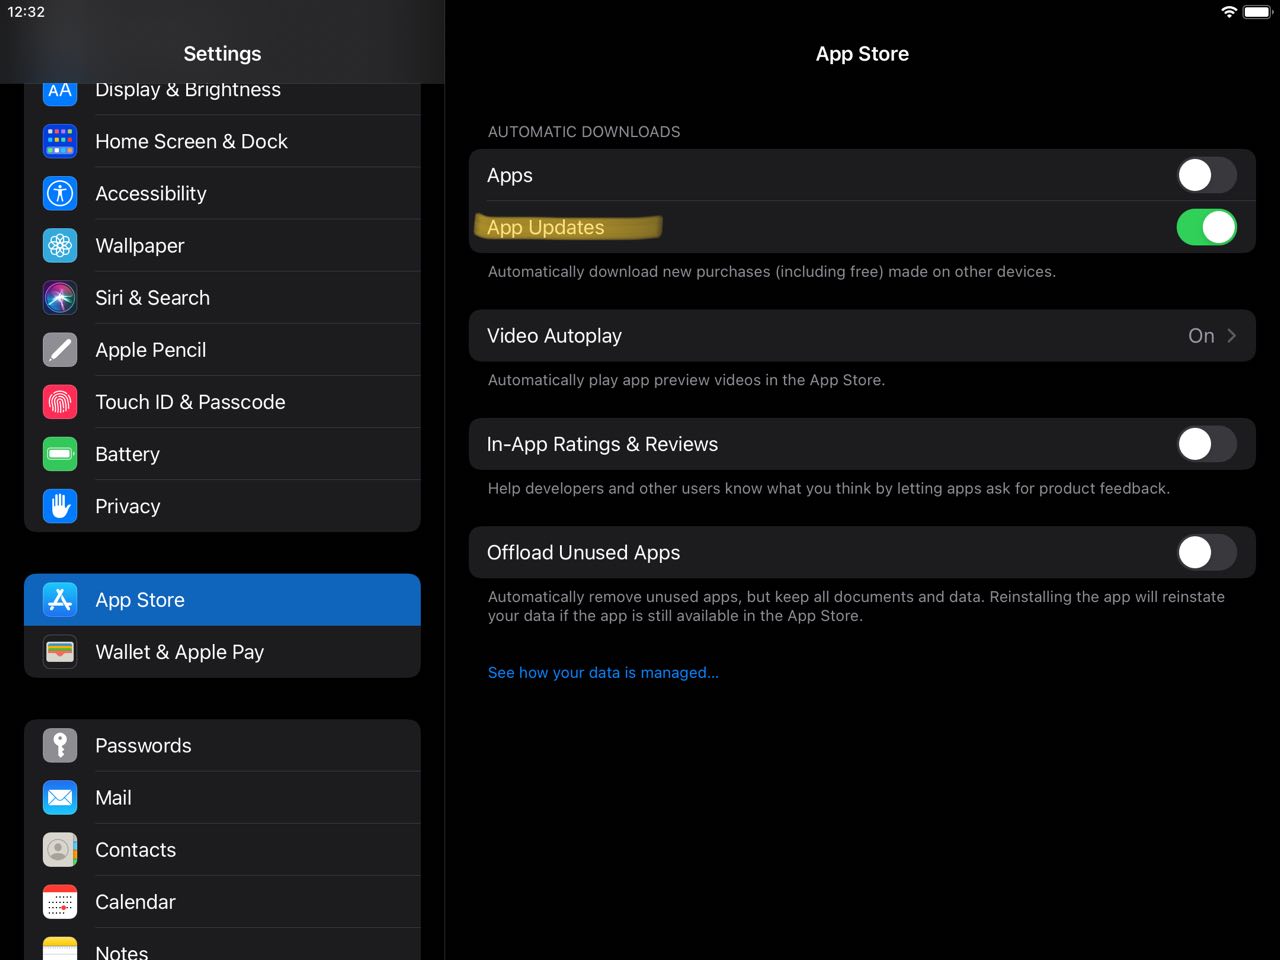Tap the App Store page title
1280x960 pixels.
pos(862,54)
